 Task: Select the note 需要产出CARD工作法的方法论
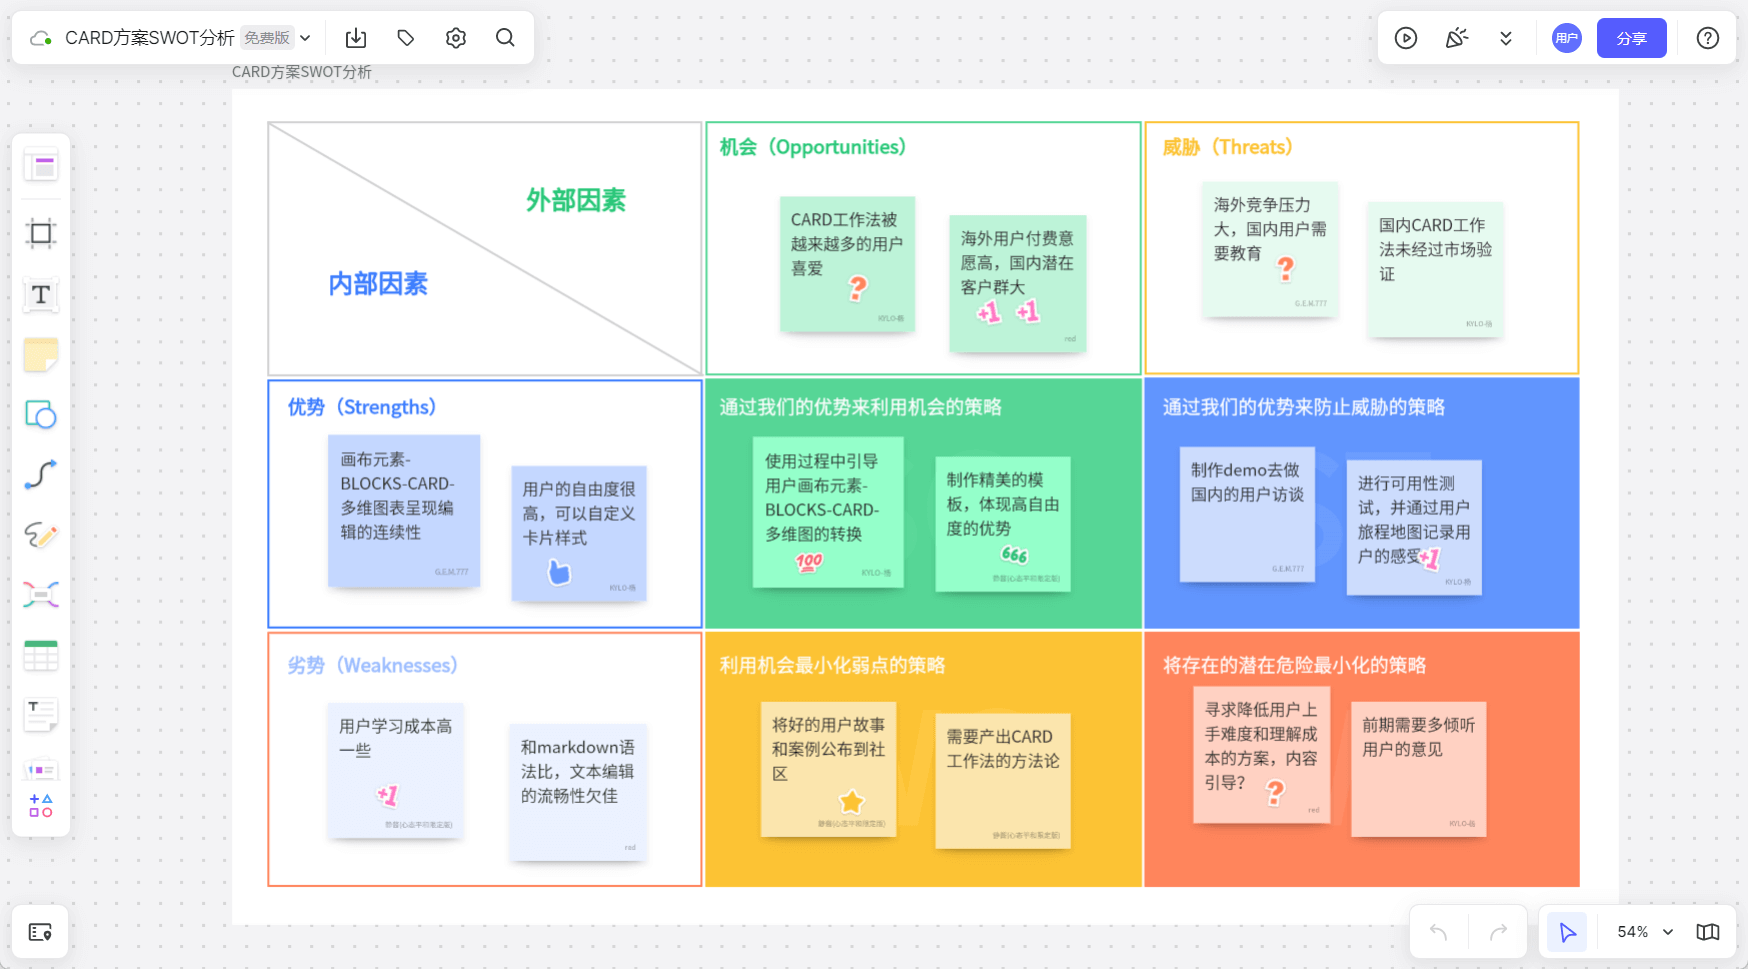1003,781
